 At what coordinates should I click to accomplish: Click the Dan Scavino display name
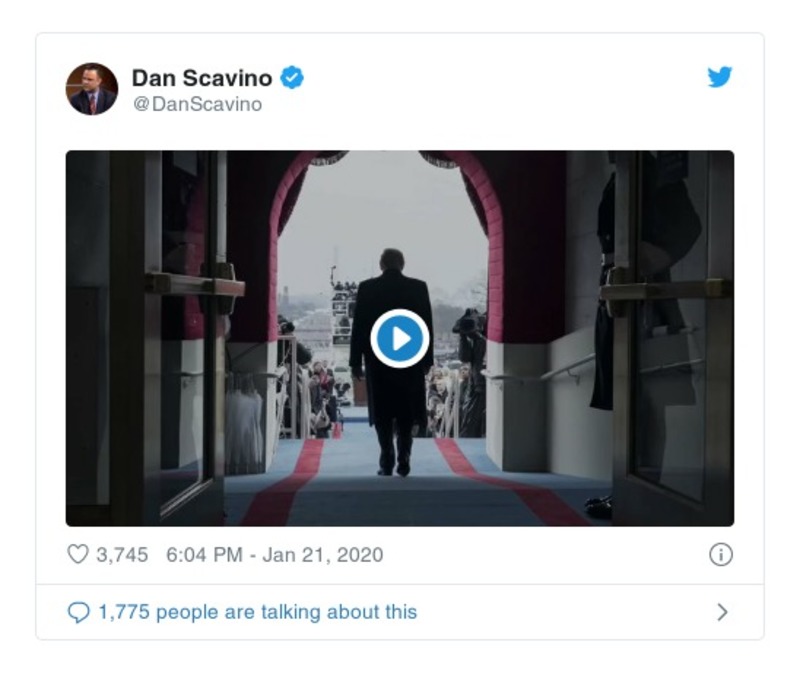[203, 78]
